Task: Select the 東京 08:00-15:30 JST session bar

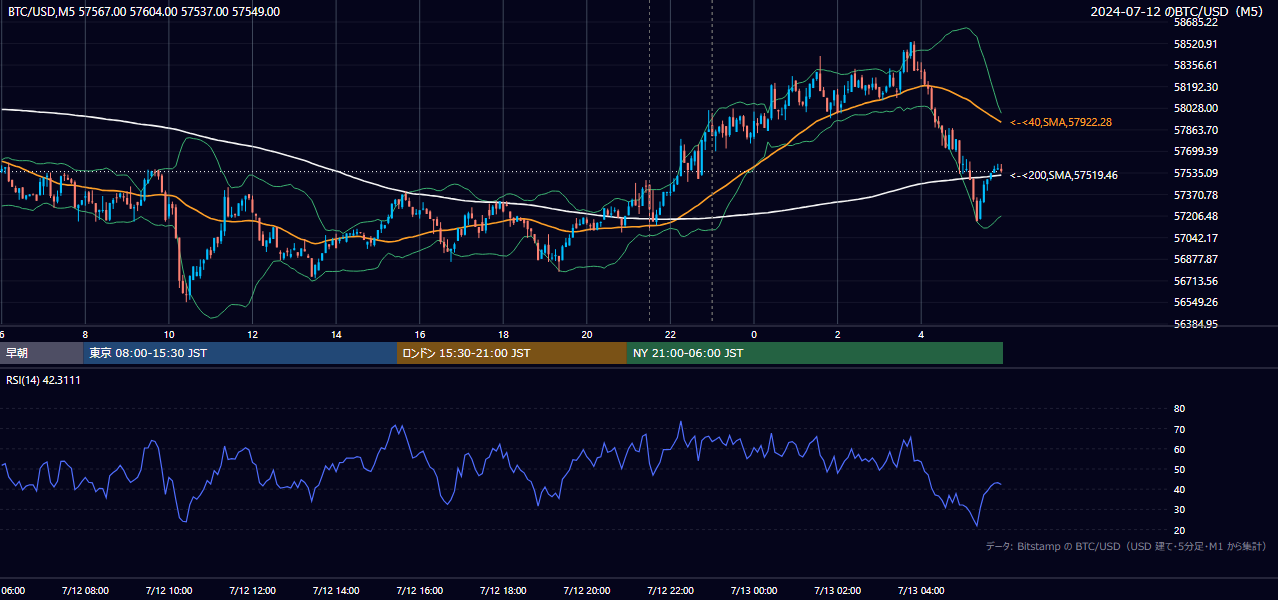Action: tap(240, 353)
